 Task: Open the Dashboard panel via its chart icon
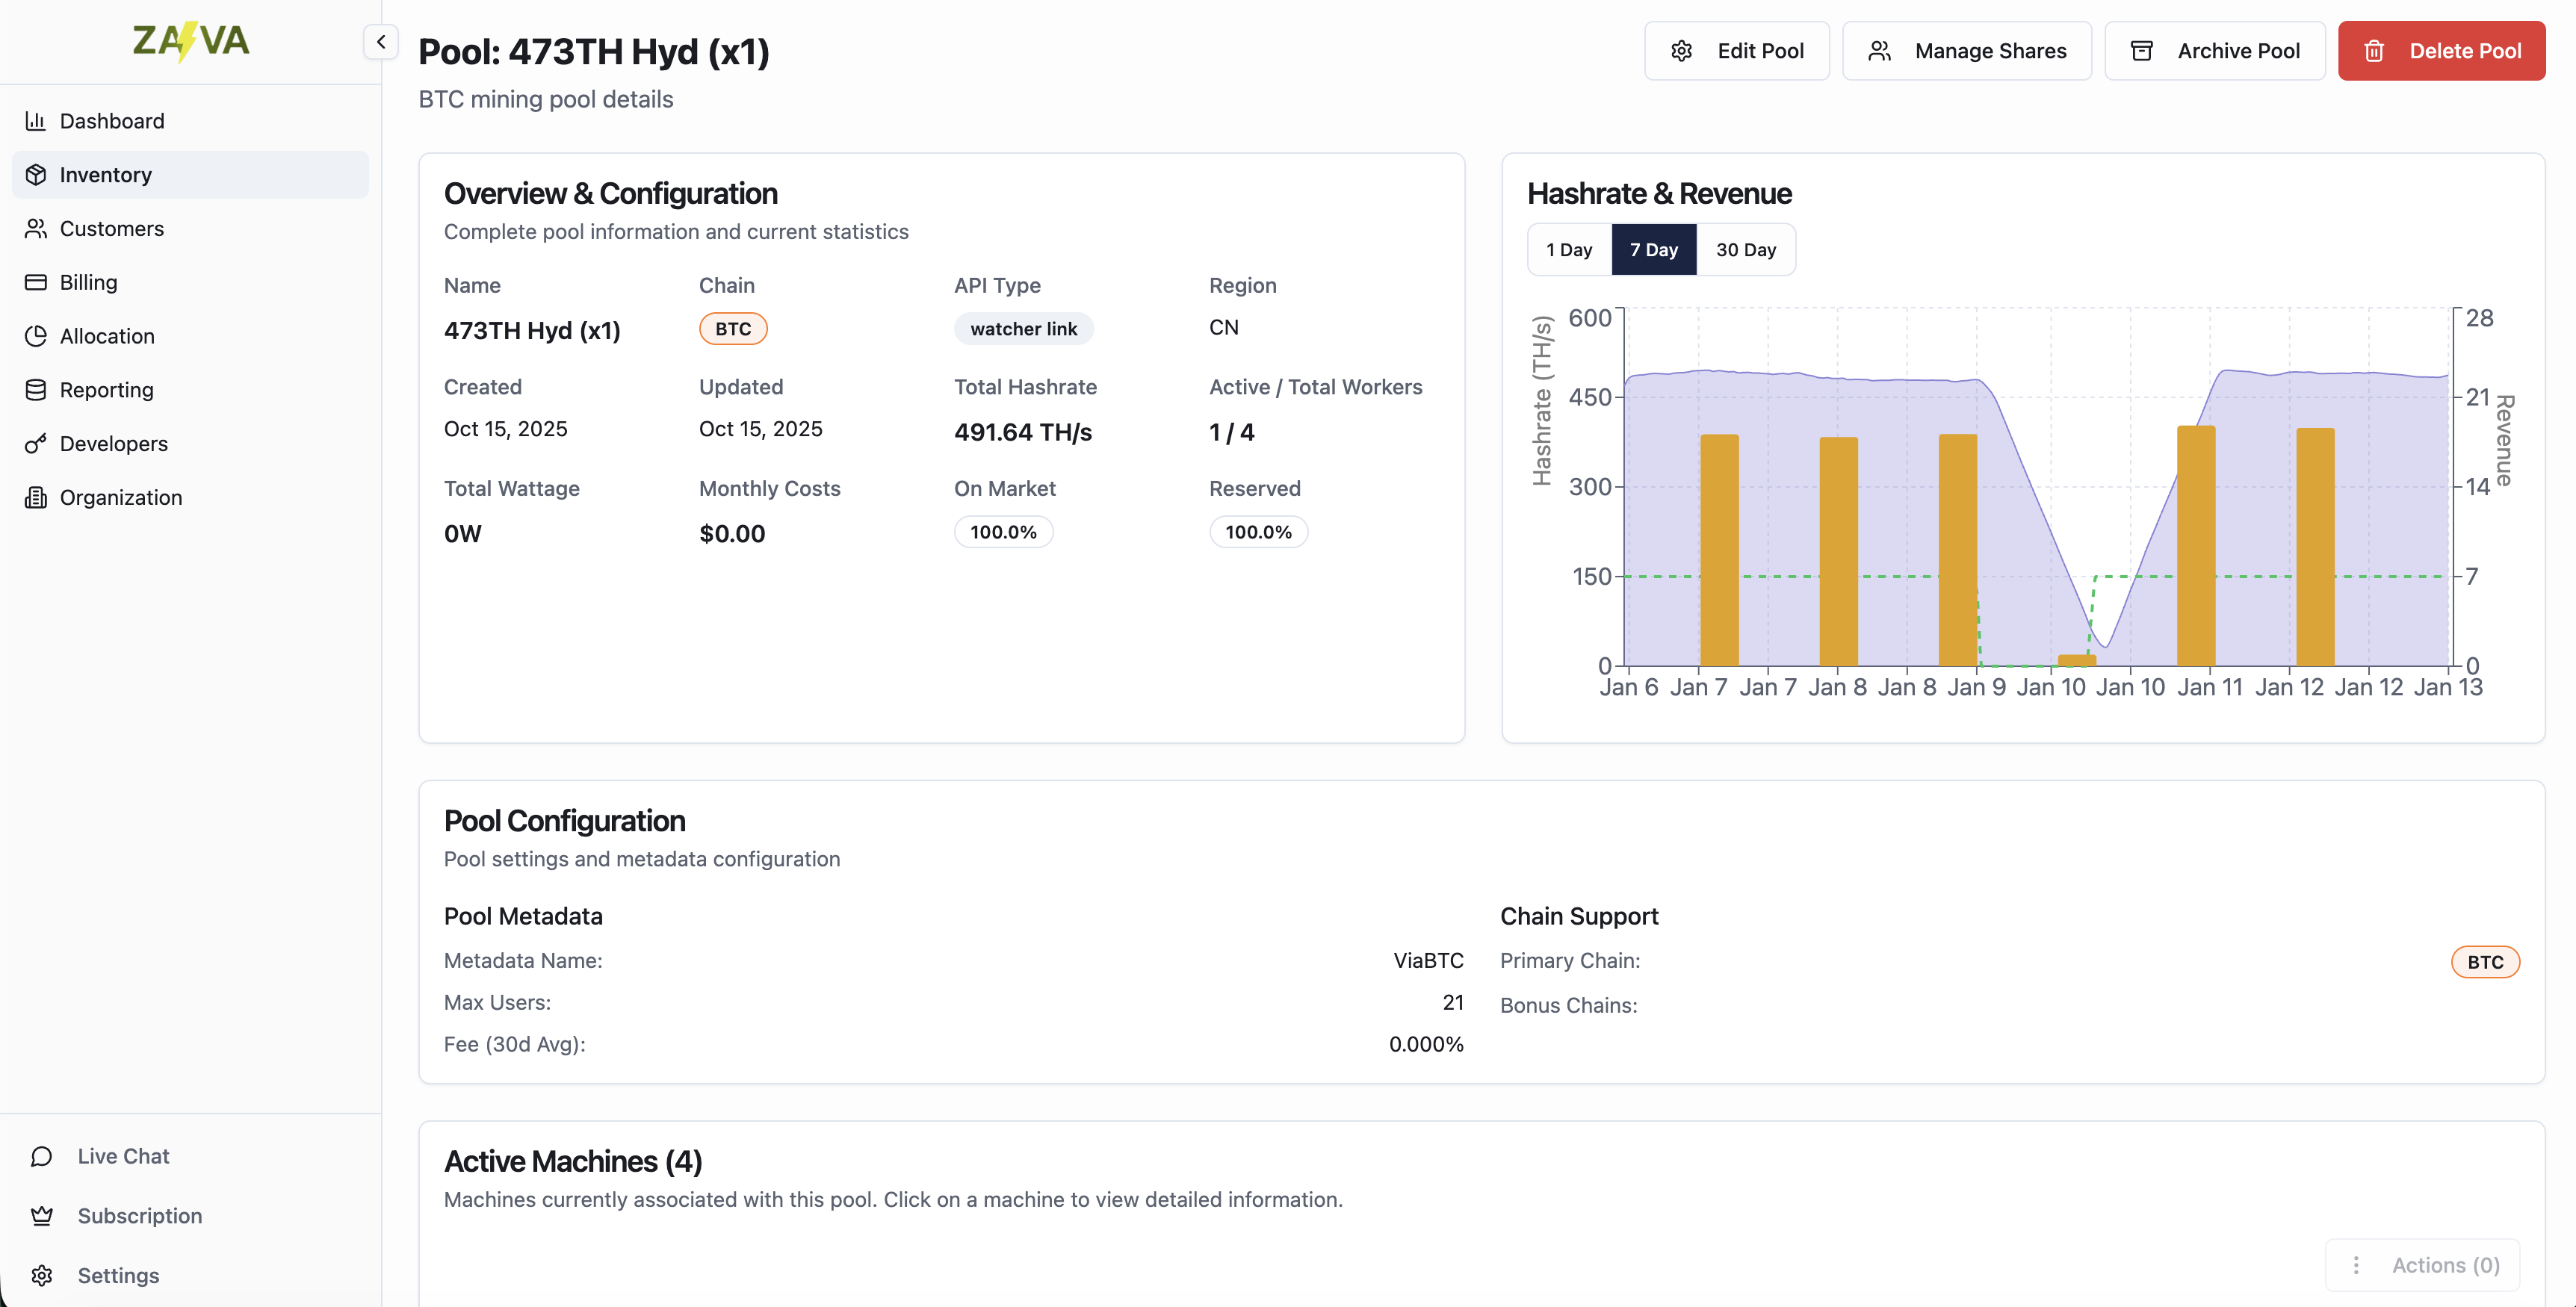[x=36, y=121]
